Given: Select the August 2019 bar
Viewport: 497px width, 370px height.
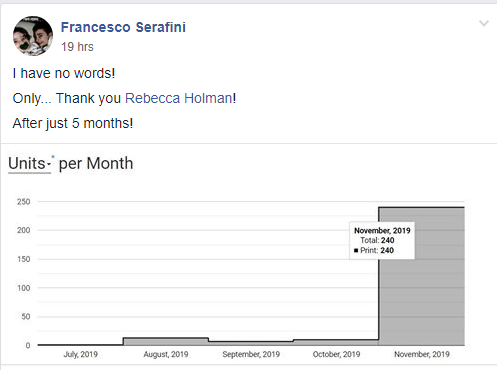Looking at the screenshot, I should pyautogui.click(x=166, y=342).
